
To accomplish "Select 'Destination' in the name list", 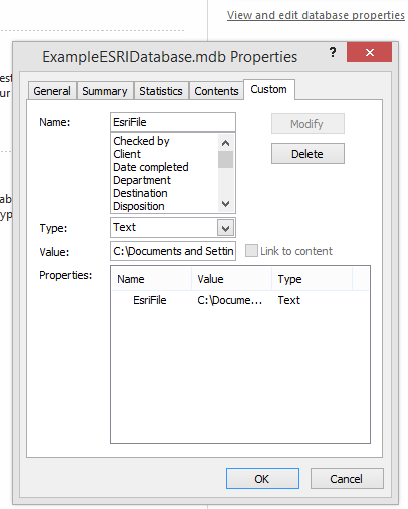I will (x=140, y=193).
